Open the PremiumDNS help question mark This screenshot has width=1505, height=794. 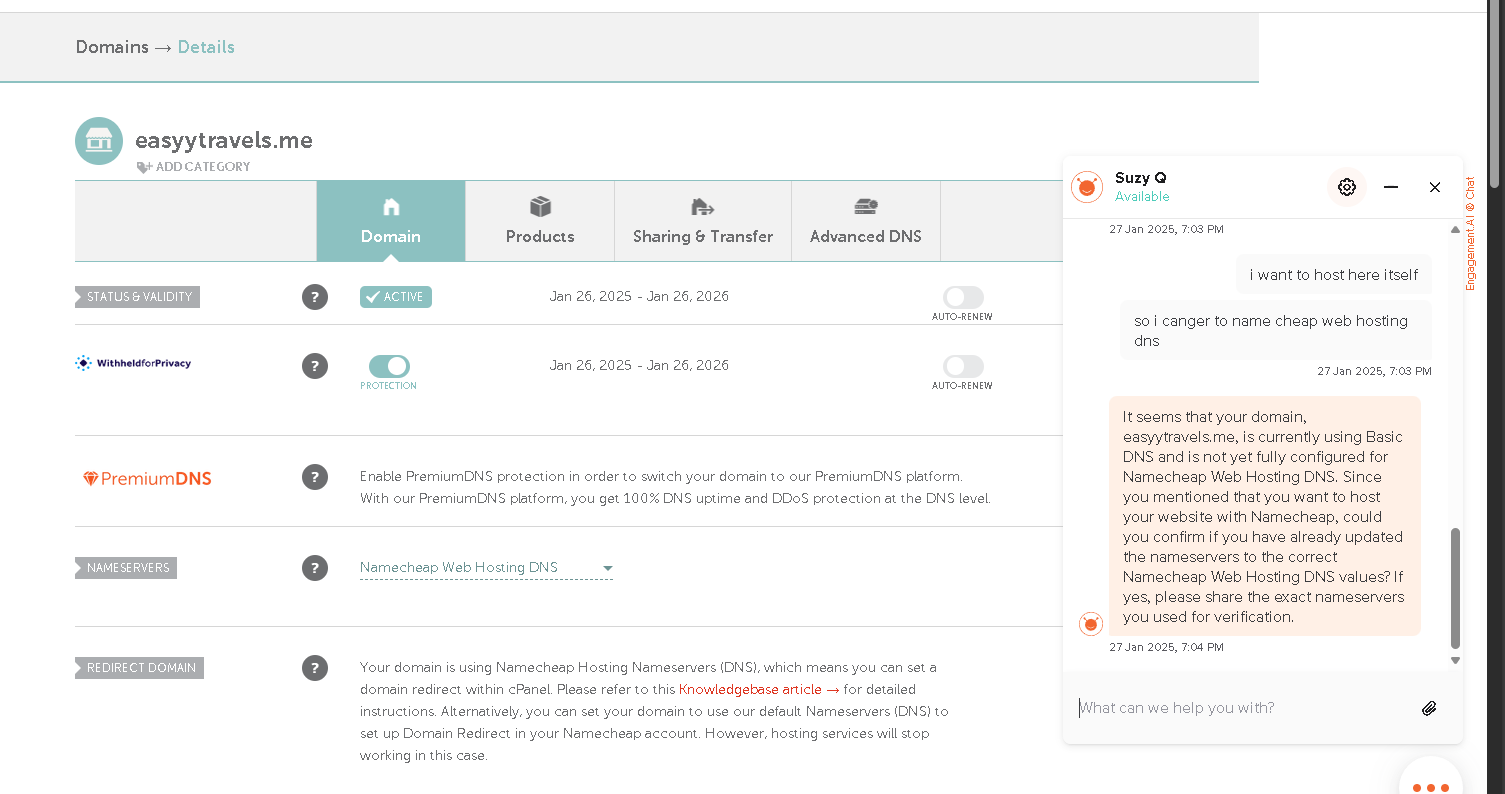(x=315, y=477)
